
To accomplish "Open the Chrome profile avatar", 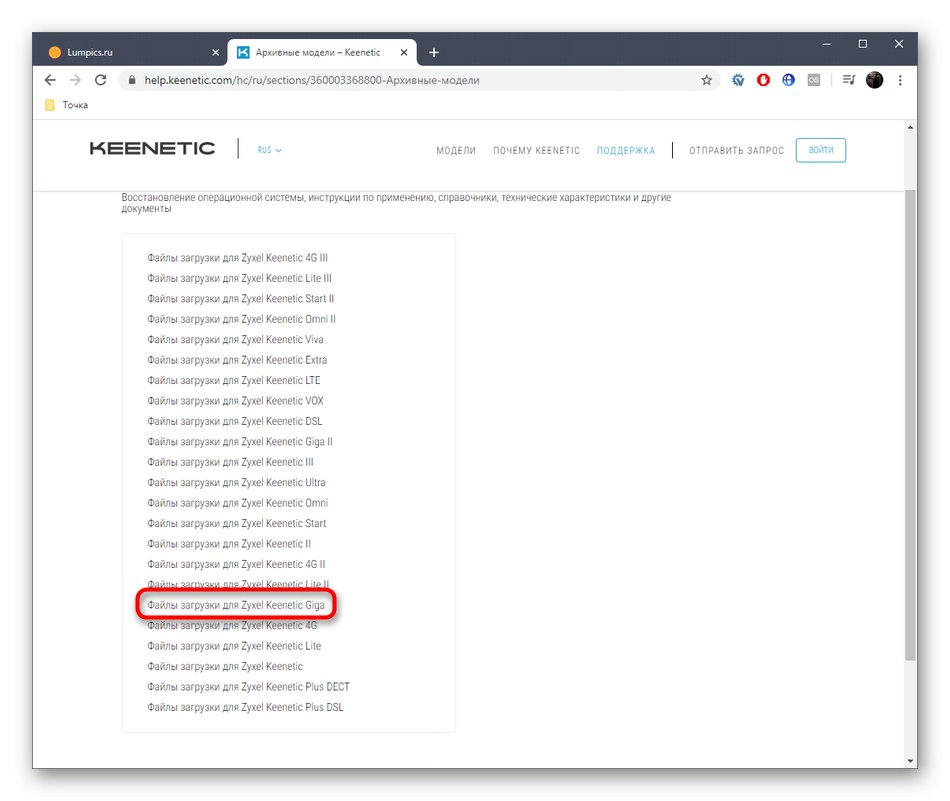I will click(x=874, y=80).
